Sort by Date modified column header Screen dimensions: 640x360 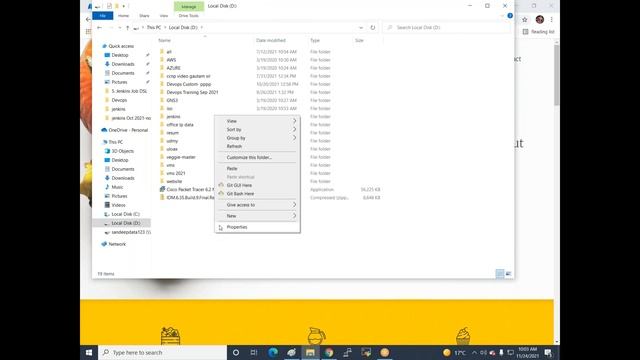click(271, 40)
